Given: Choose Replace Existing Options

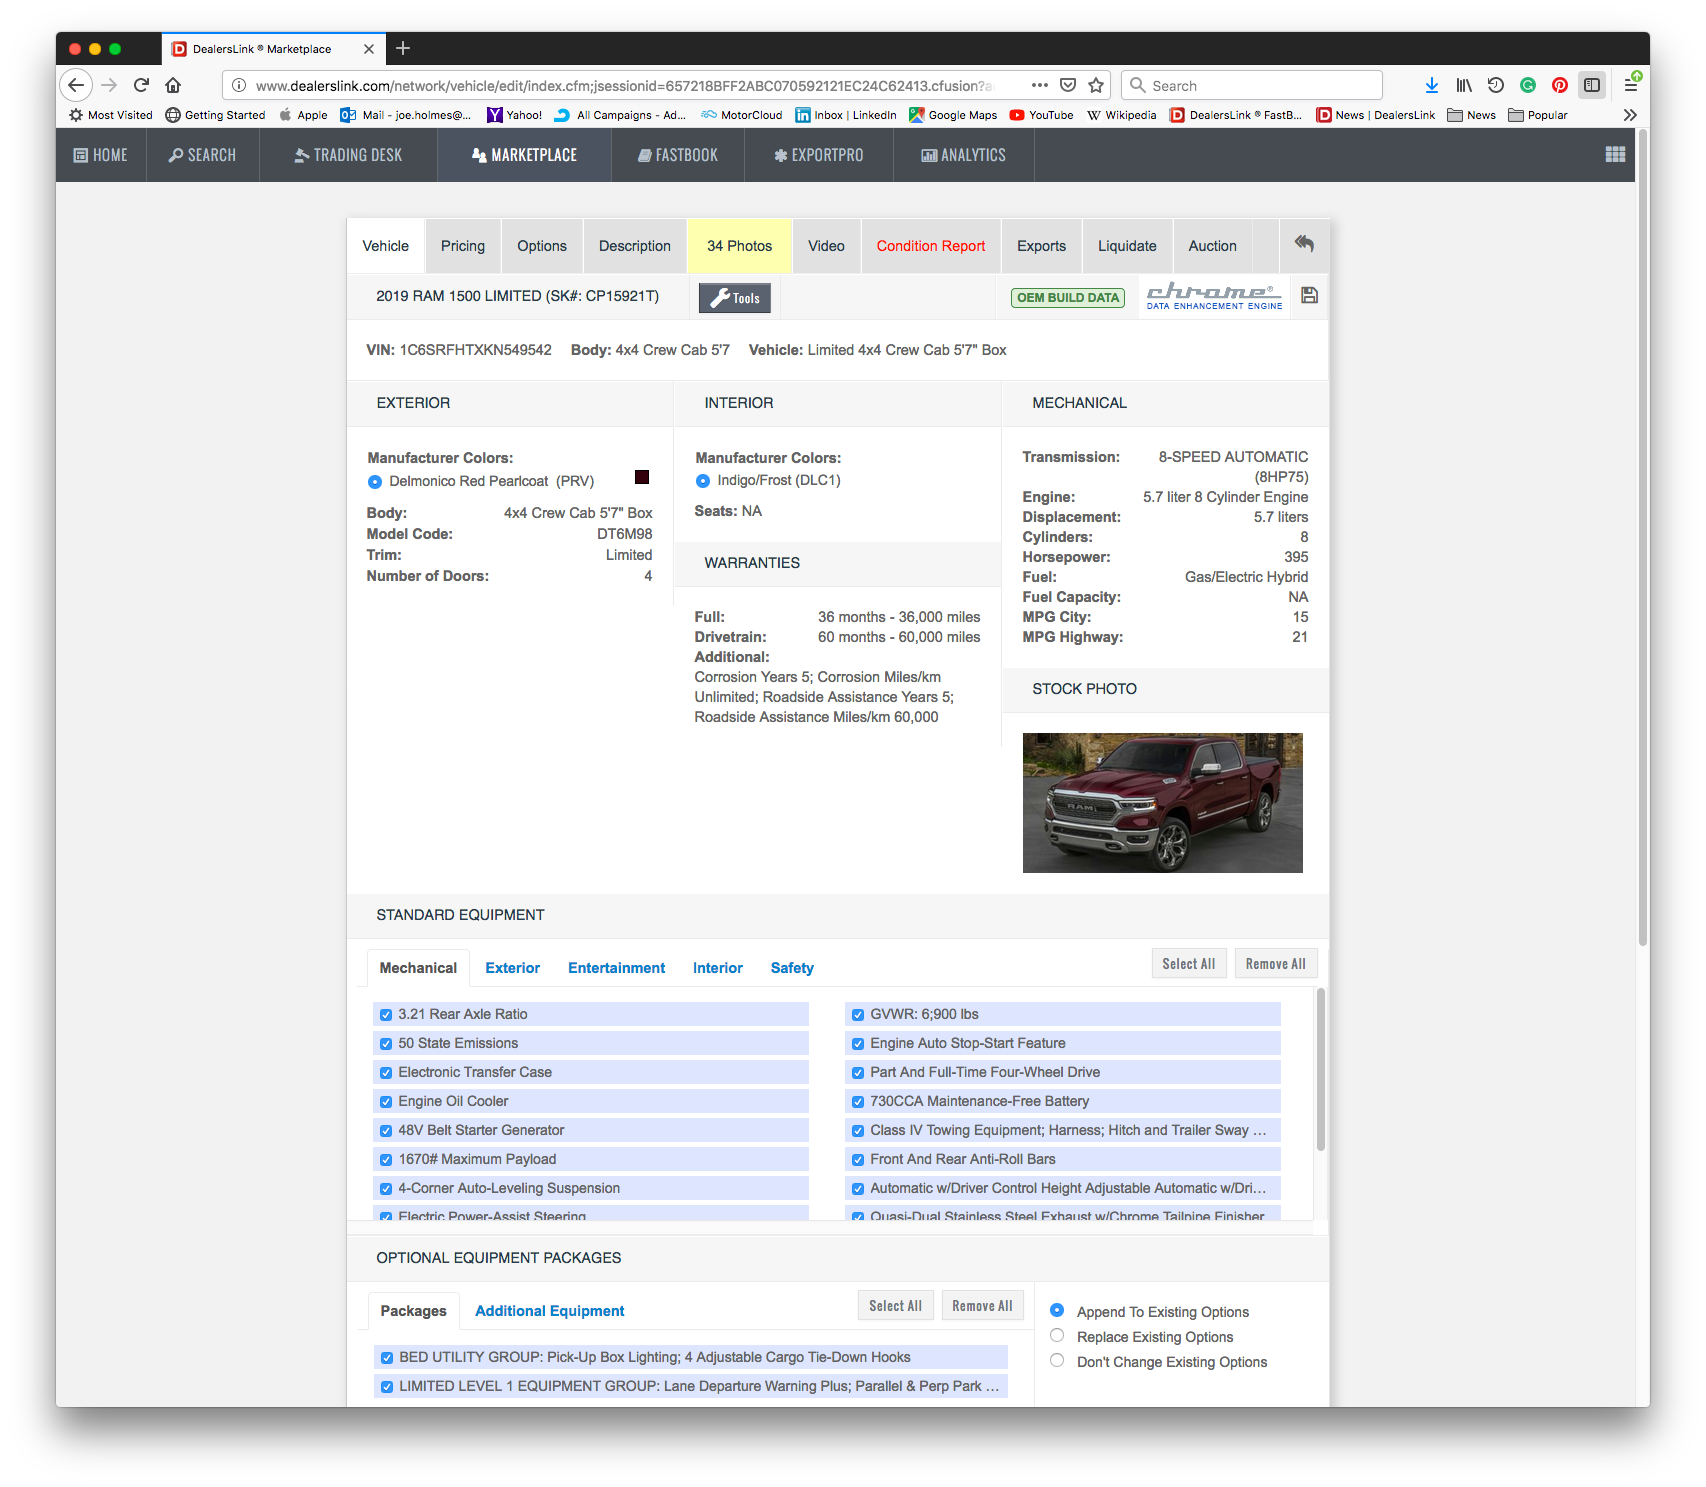Looking at the screenshot, I should tap(1057, 1335).
